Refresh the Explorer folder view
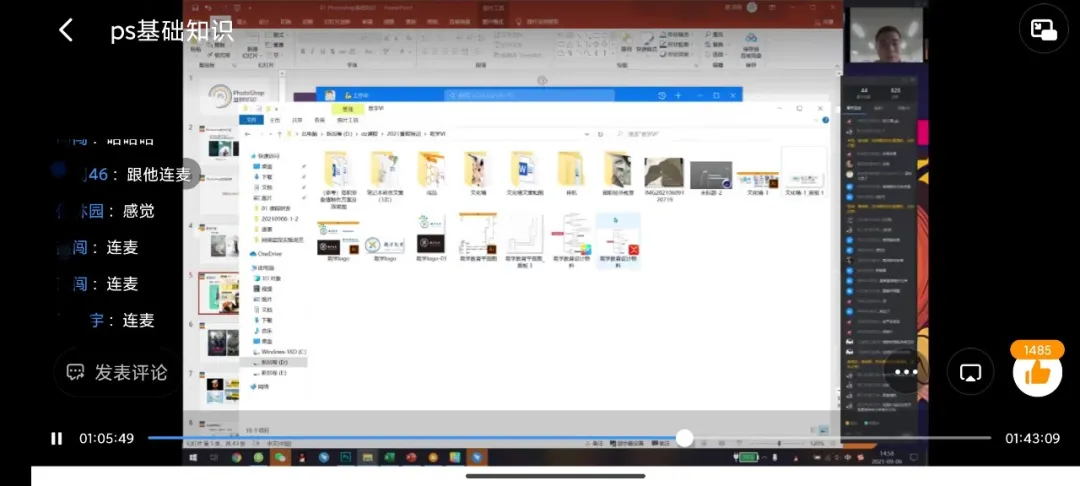The width and height of the screenshot is (1080, 486). (600, 134)
